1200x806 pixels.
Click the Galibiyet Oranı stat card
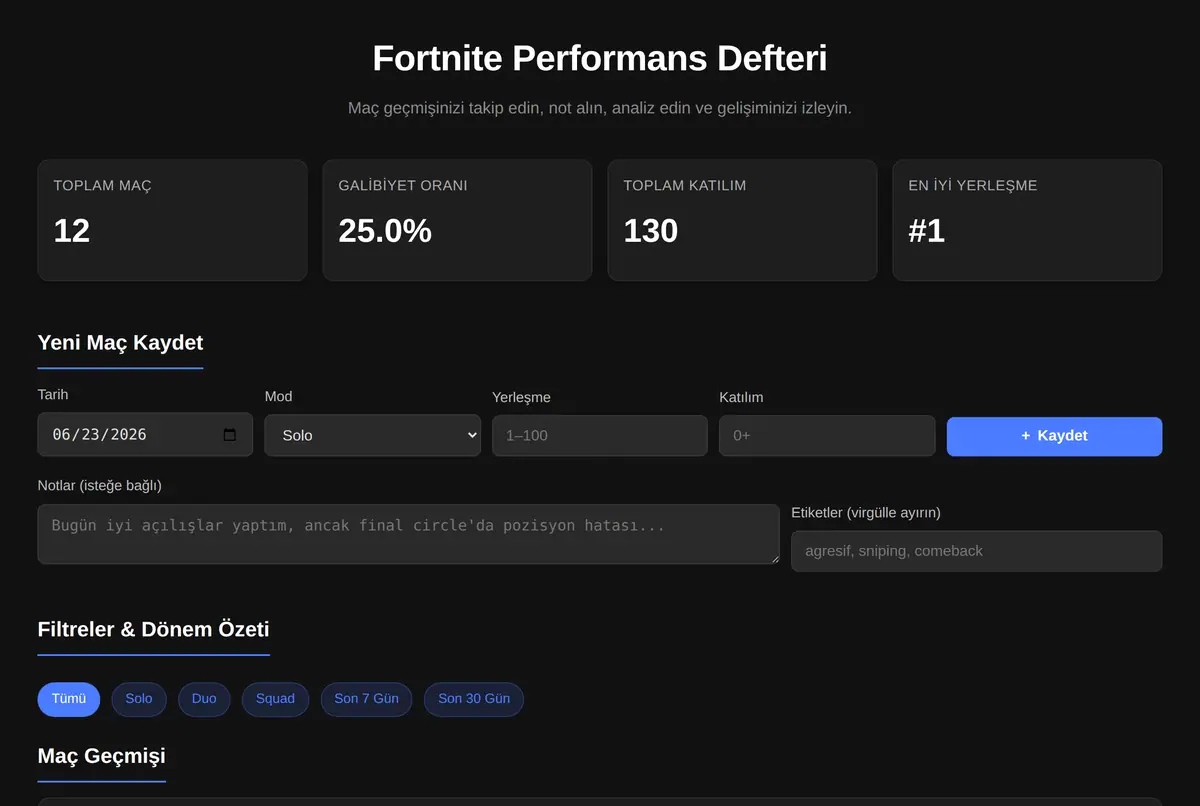coord(457,220)
